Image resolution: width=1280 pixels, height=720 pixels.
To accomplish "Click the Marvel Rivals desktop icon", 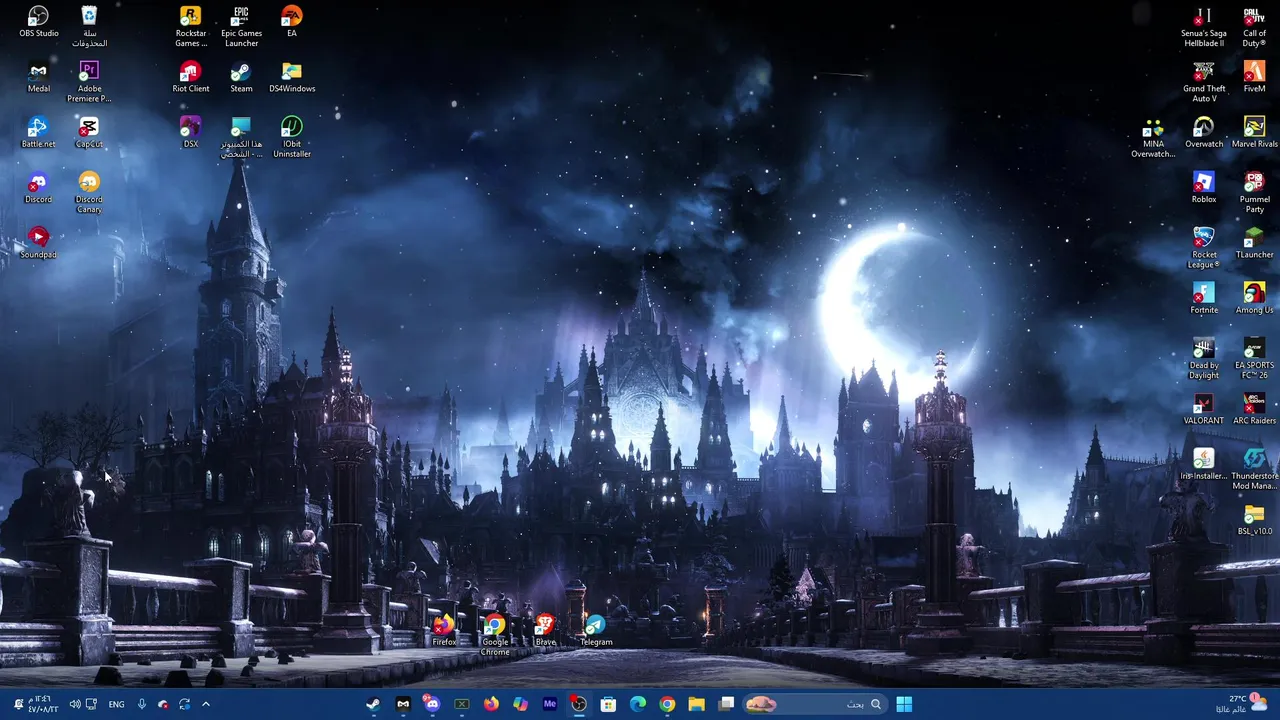I will (1254, 132).
